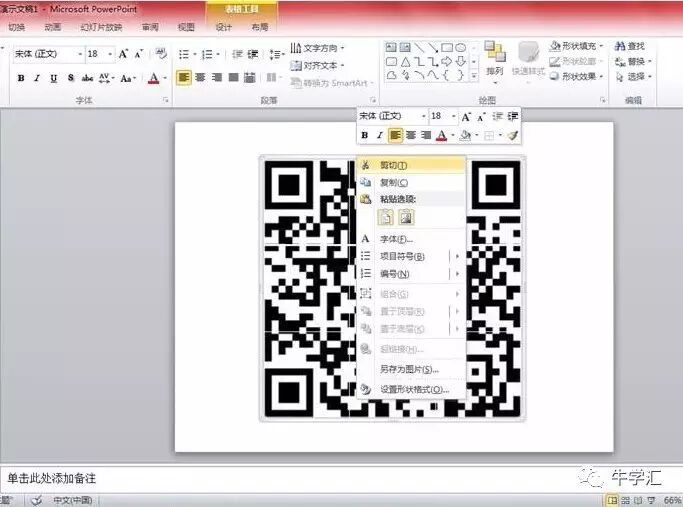This screenshot has width=683, height=507.
Task: Open the 审阅 (Review) ribbon tab
Action: pos(150,27)
